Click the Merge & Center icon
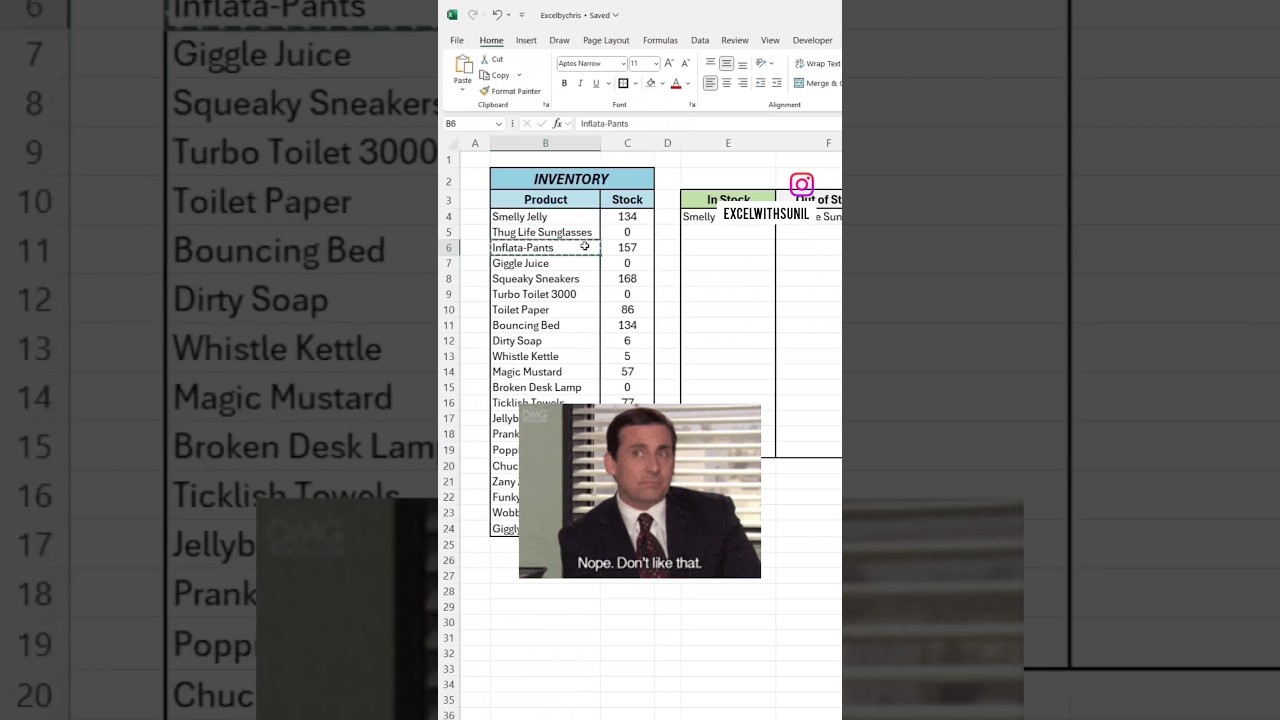The image size is (1280, 720). (799, 83)
